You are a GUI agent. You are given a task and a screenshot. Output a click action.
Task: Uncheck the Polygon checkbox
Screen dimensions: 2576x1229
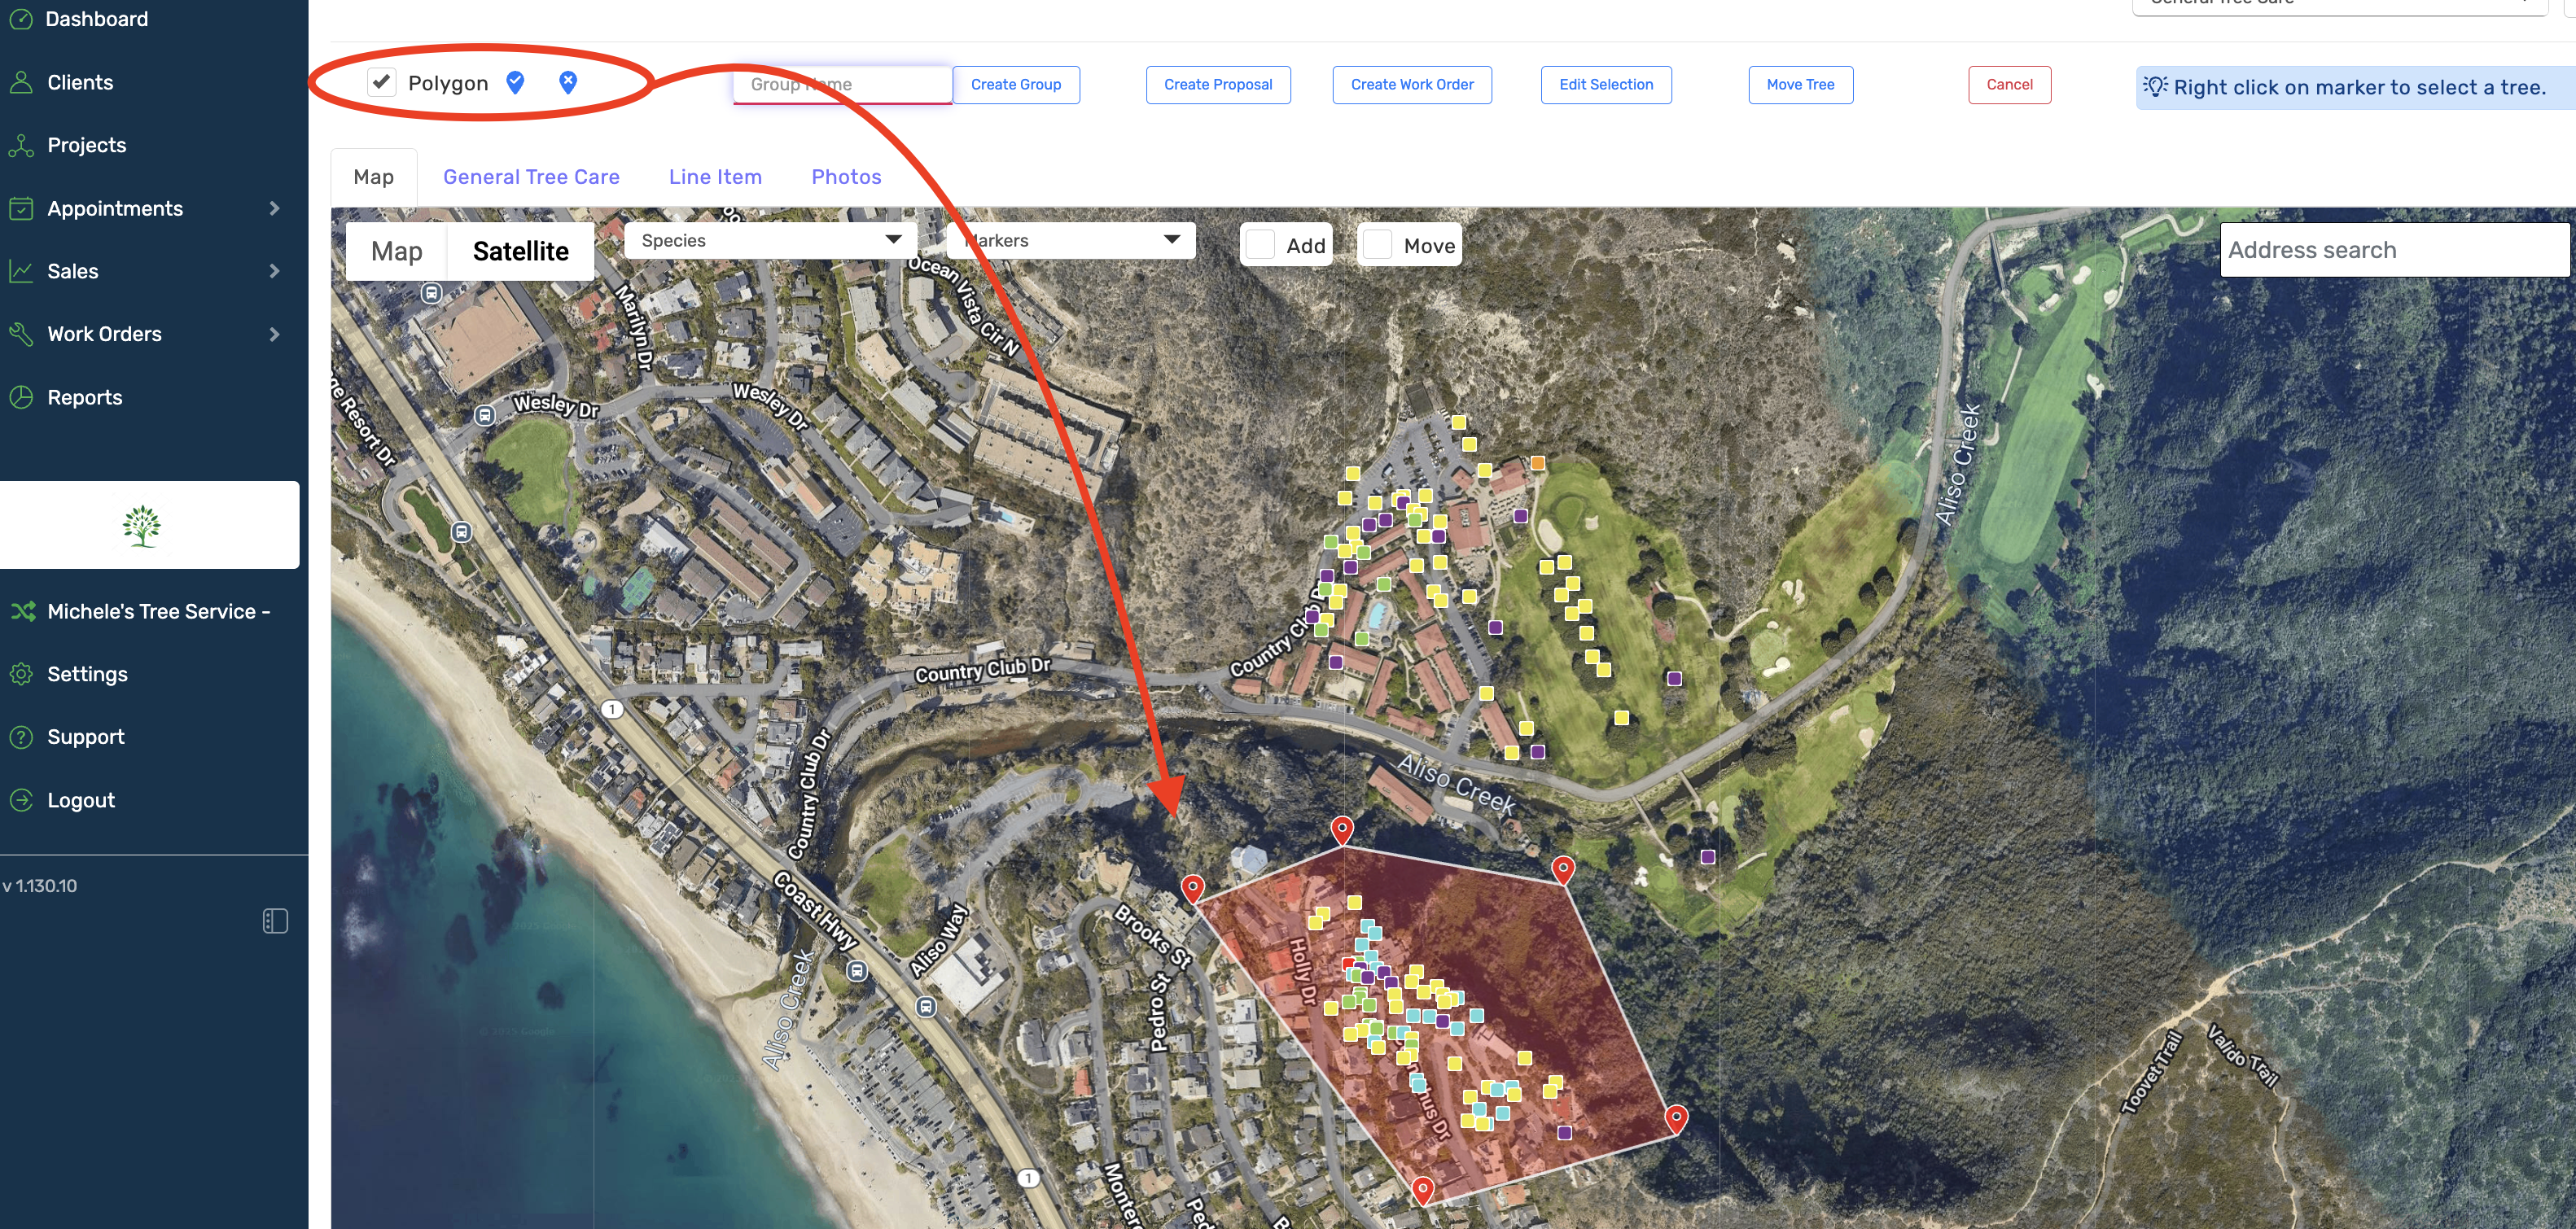click(x=381, y=82)
